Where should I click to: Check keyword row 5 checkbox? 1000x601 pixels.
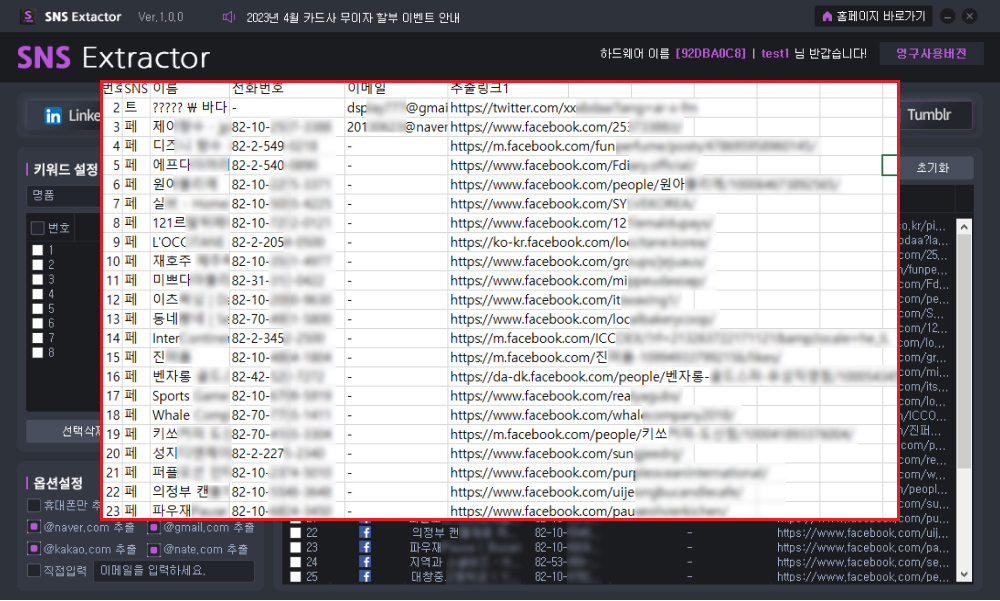click(x=38, y=309)
